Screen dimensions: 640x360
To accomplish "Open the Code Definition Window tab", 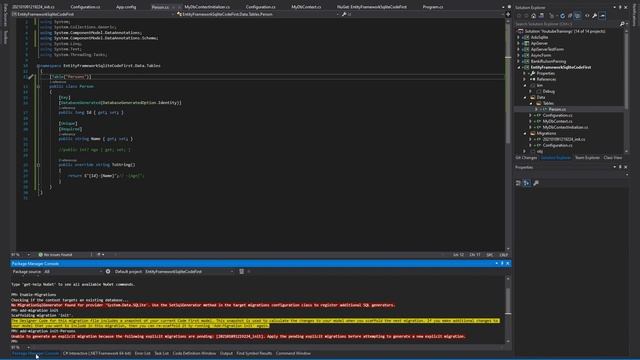I will click(194, 353).
